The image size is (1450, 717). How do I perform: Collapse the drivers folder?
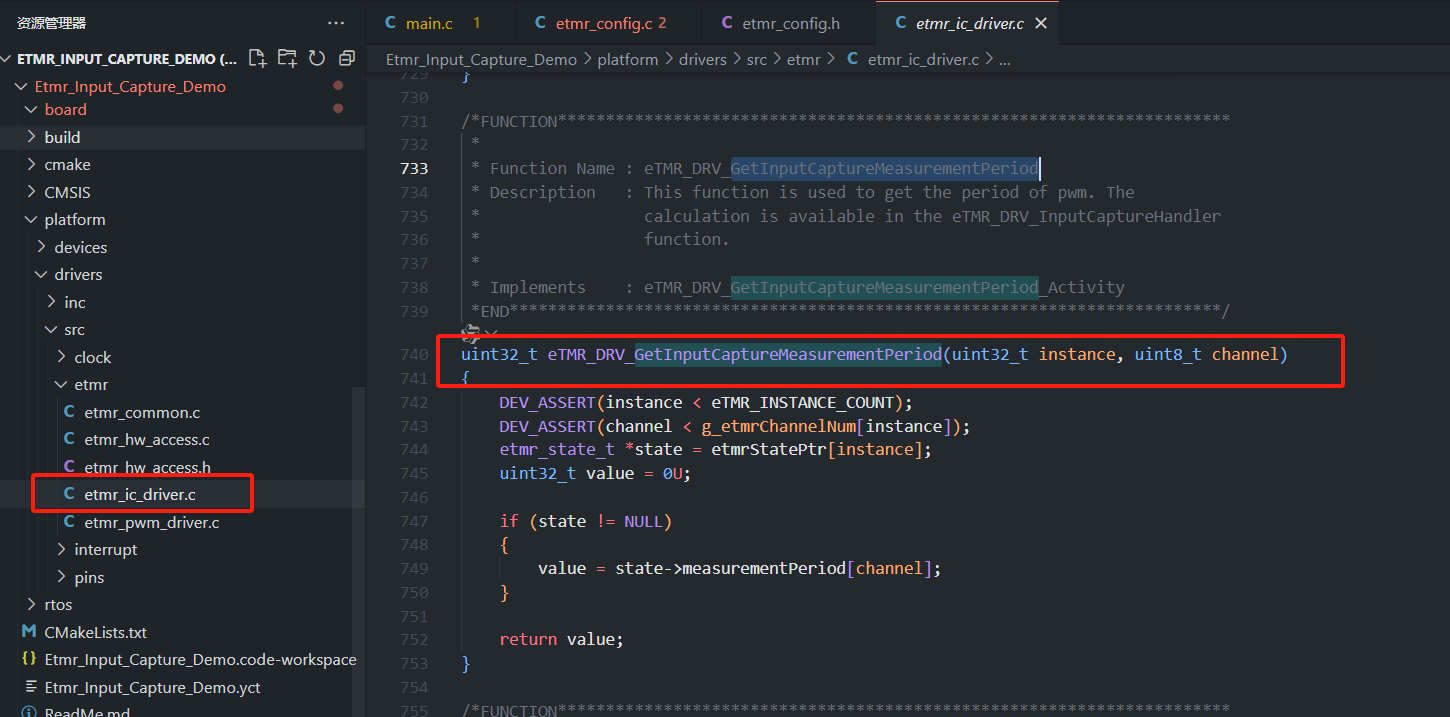click(42, 274)
